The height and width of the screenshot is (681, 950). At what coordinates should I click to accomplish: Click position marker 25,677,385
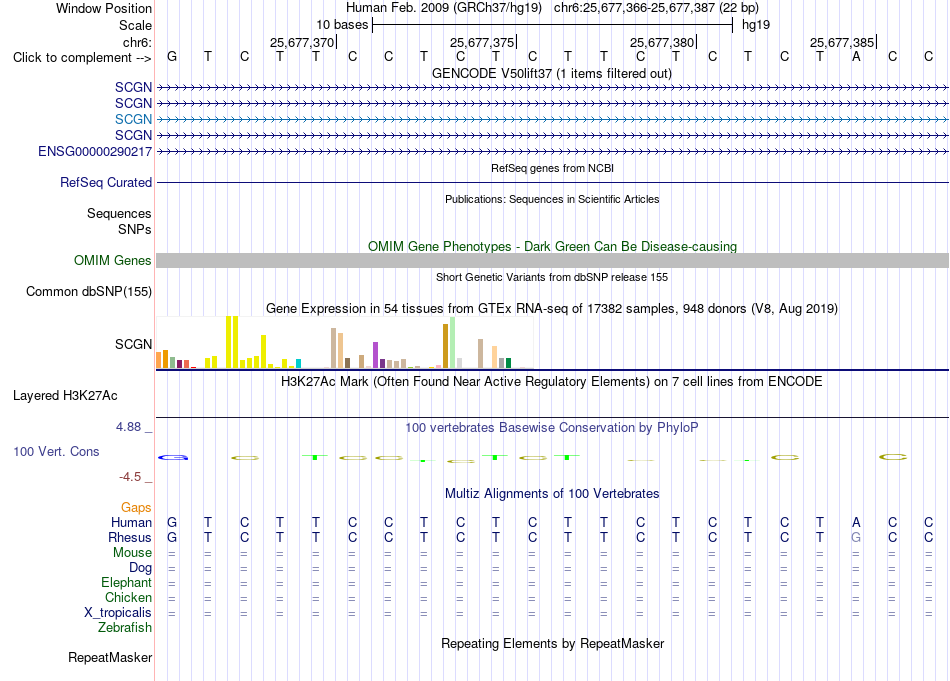coord(842,42)
